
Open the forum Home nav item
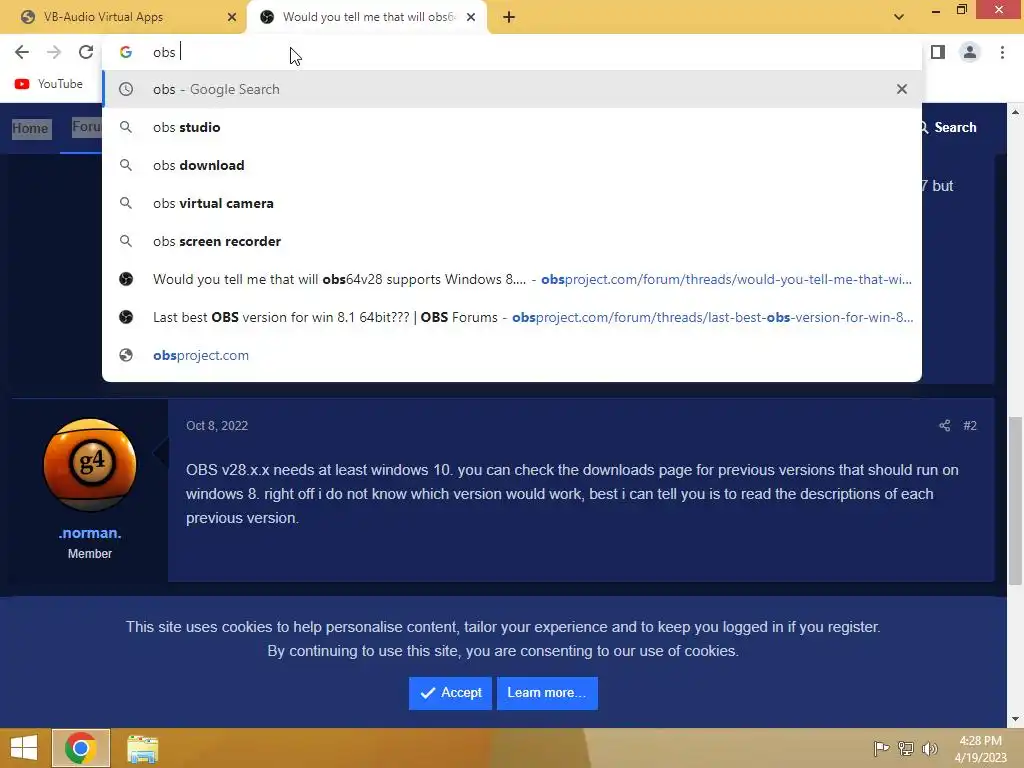pyautogui.click(x=30, y=128)
